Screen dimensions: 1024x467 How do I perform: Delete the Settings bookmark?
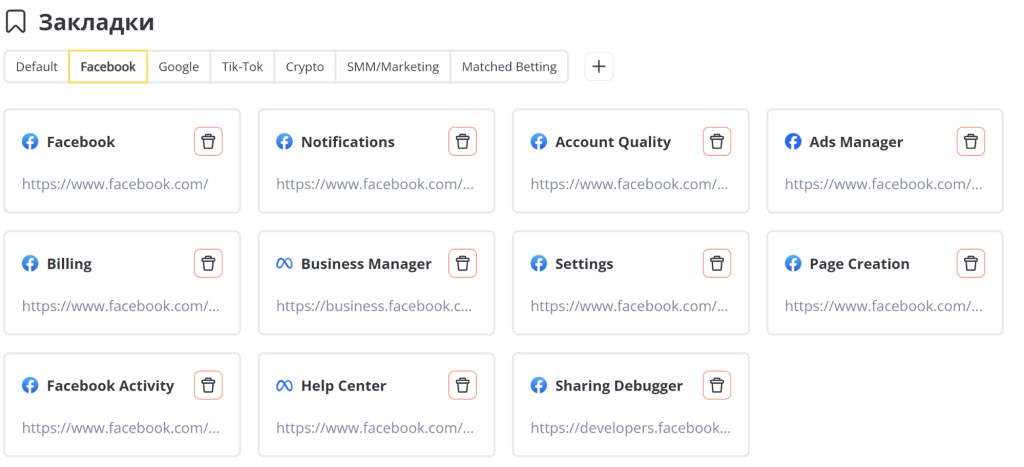click(x=717, y=263)
